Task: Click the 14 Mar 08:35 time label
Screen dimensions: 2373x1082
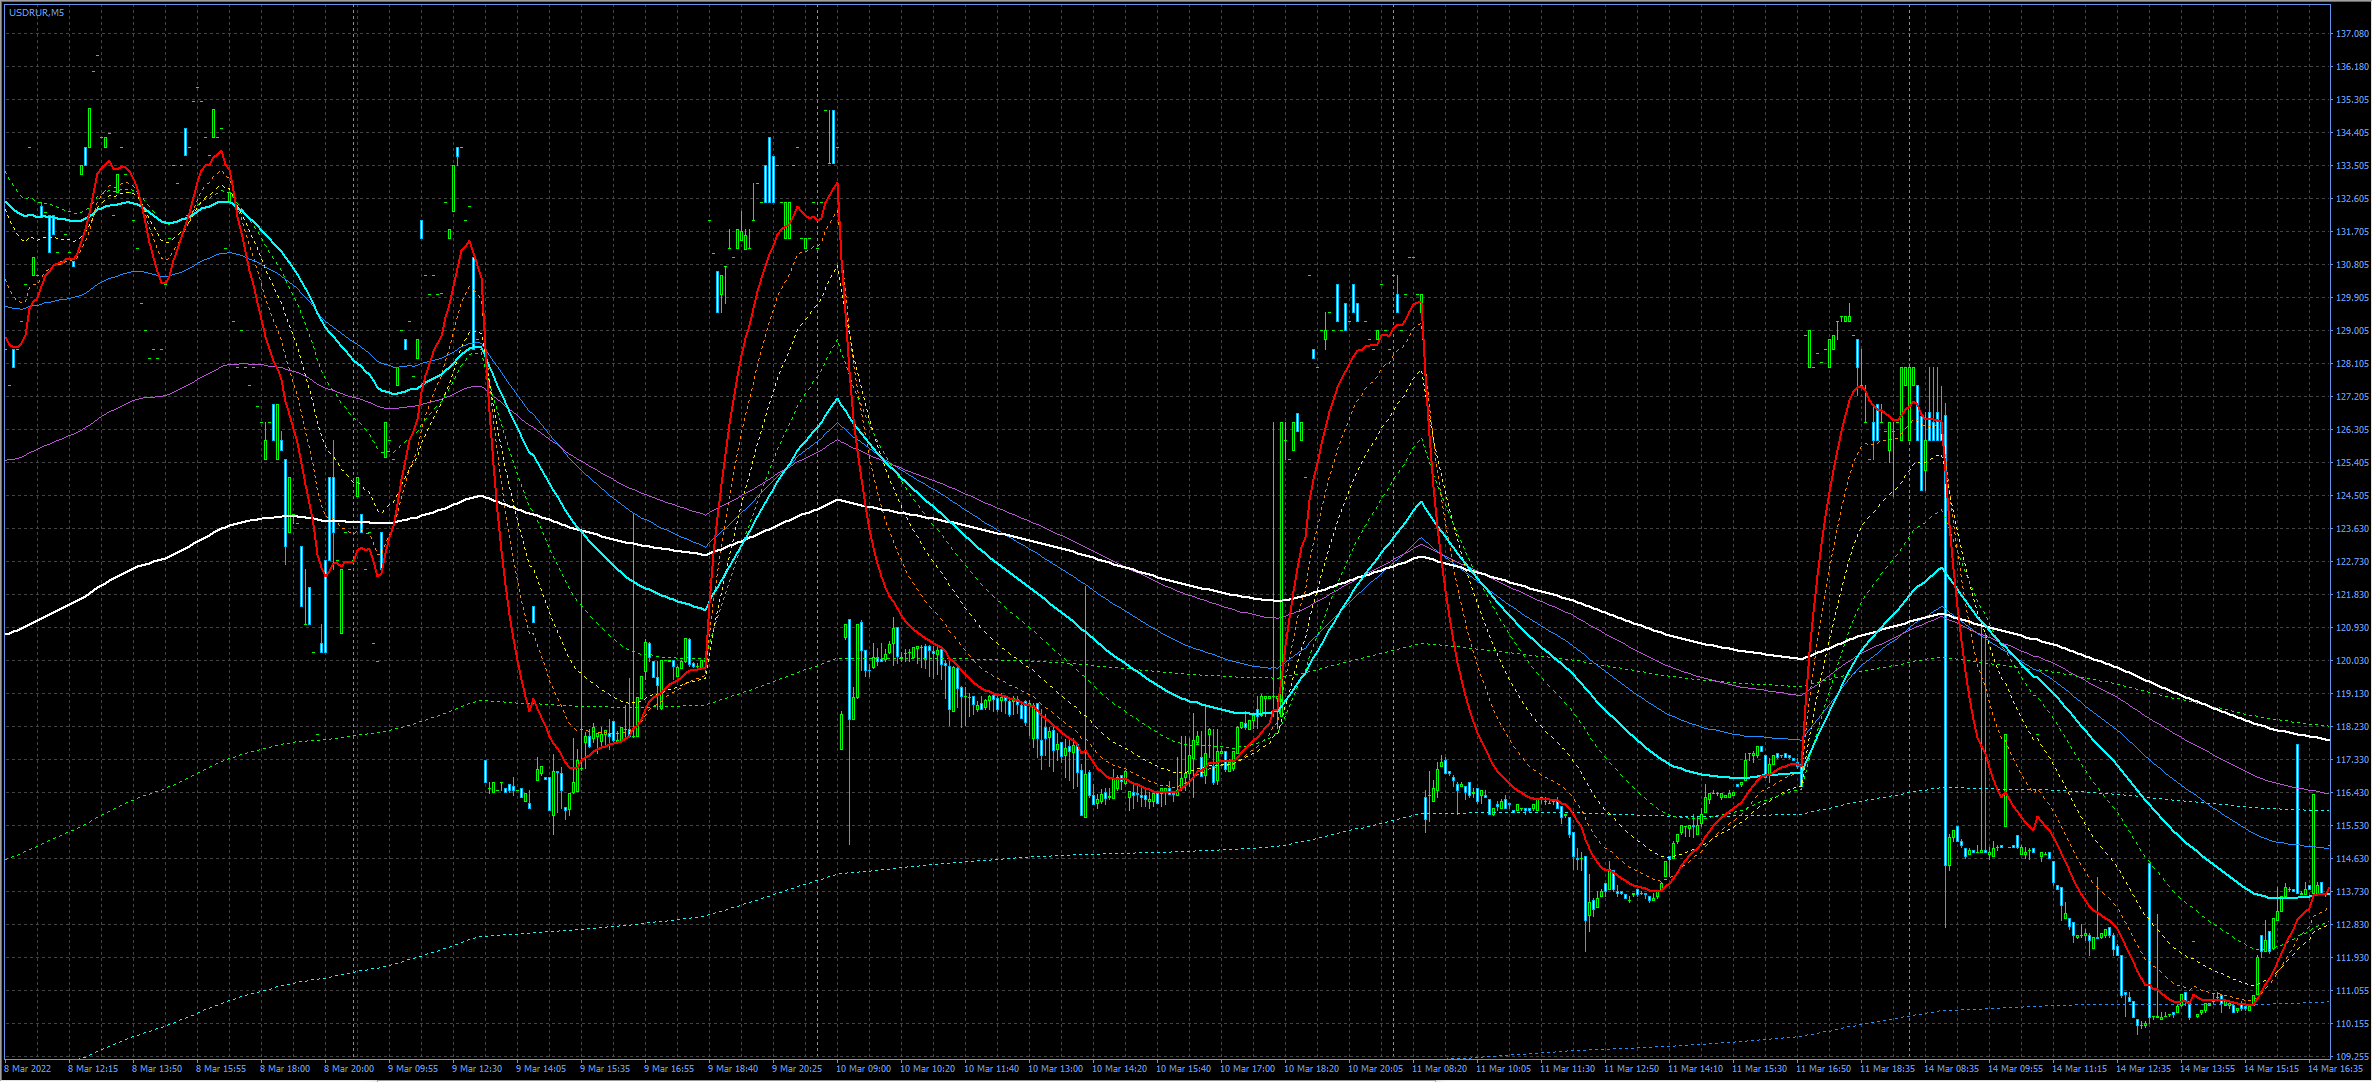Action: pos(1951,1069)
